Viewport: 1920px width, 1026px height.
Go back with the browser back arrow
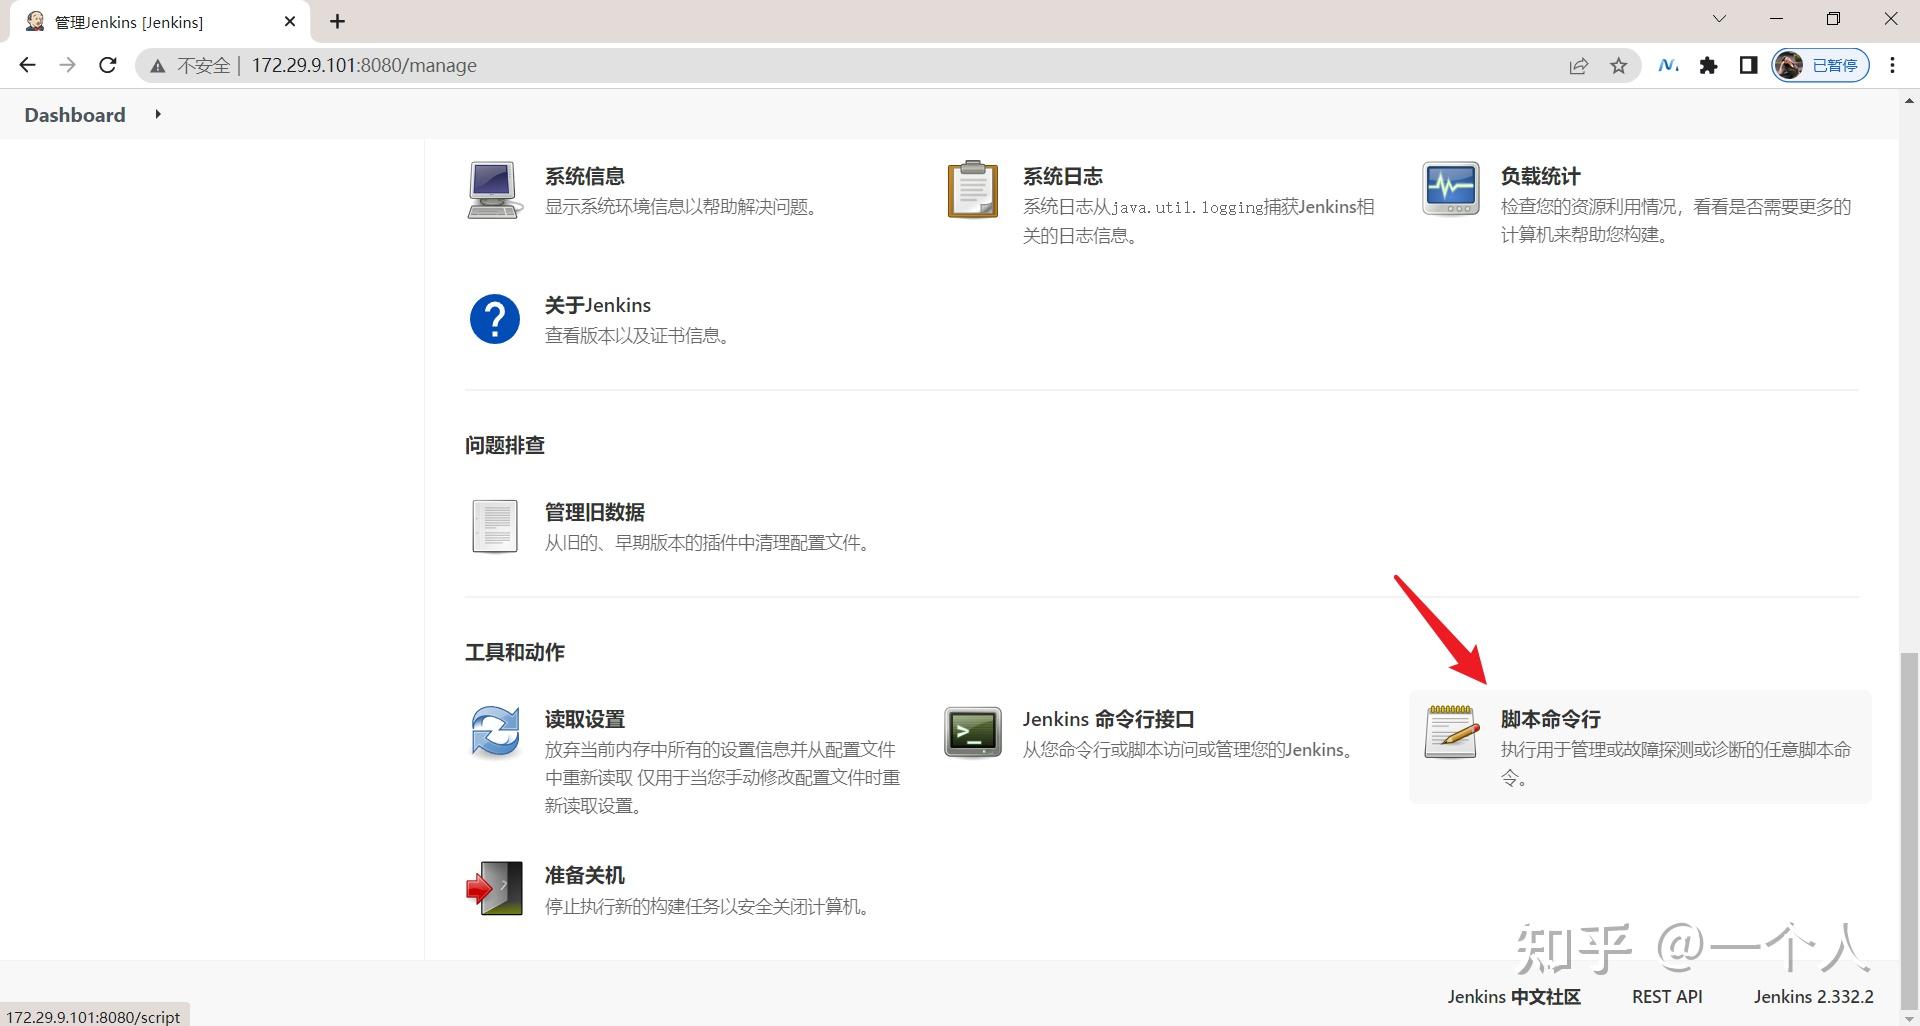27,65
